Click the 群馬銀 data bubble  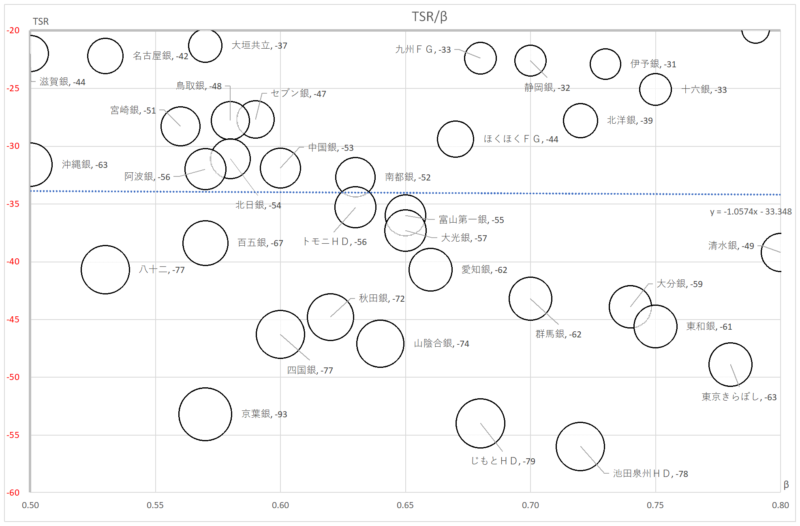pyautogui.click(x=531, y=299)
